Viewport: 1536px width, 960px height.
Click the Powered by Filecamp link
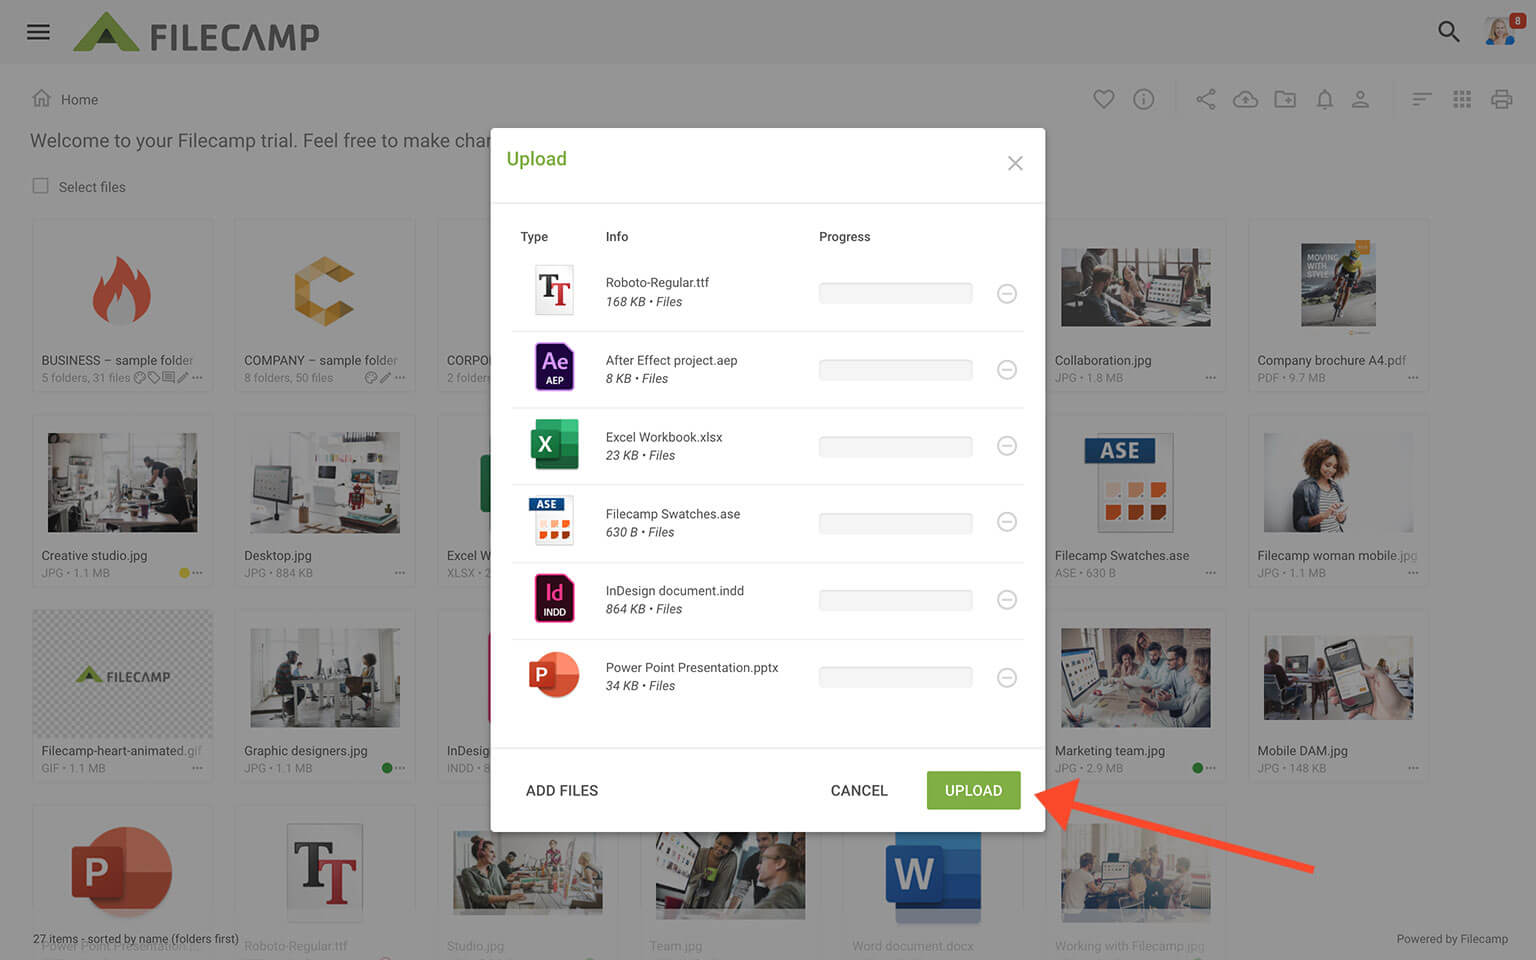(x=1452, y=939)
